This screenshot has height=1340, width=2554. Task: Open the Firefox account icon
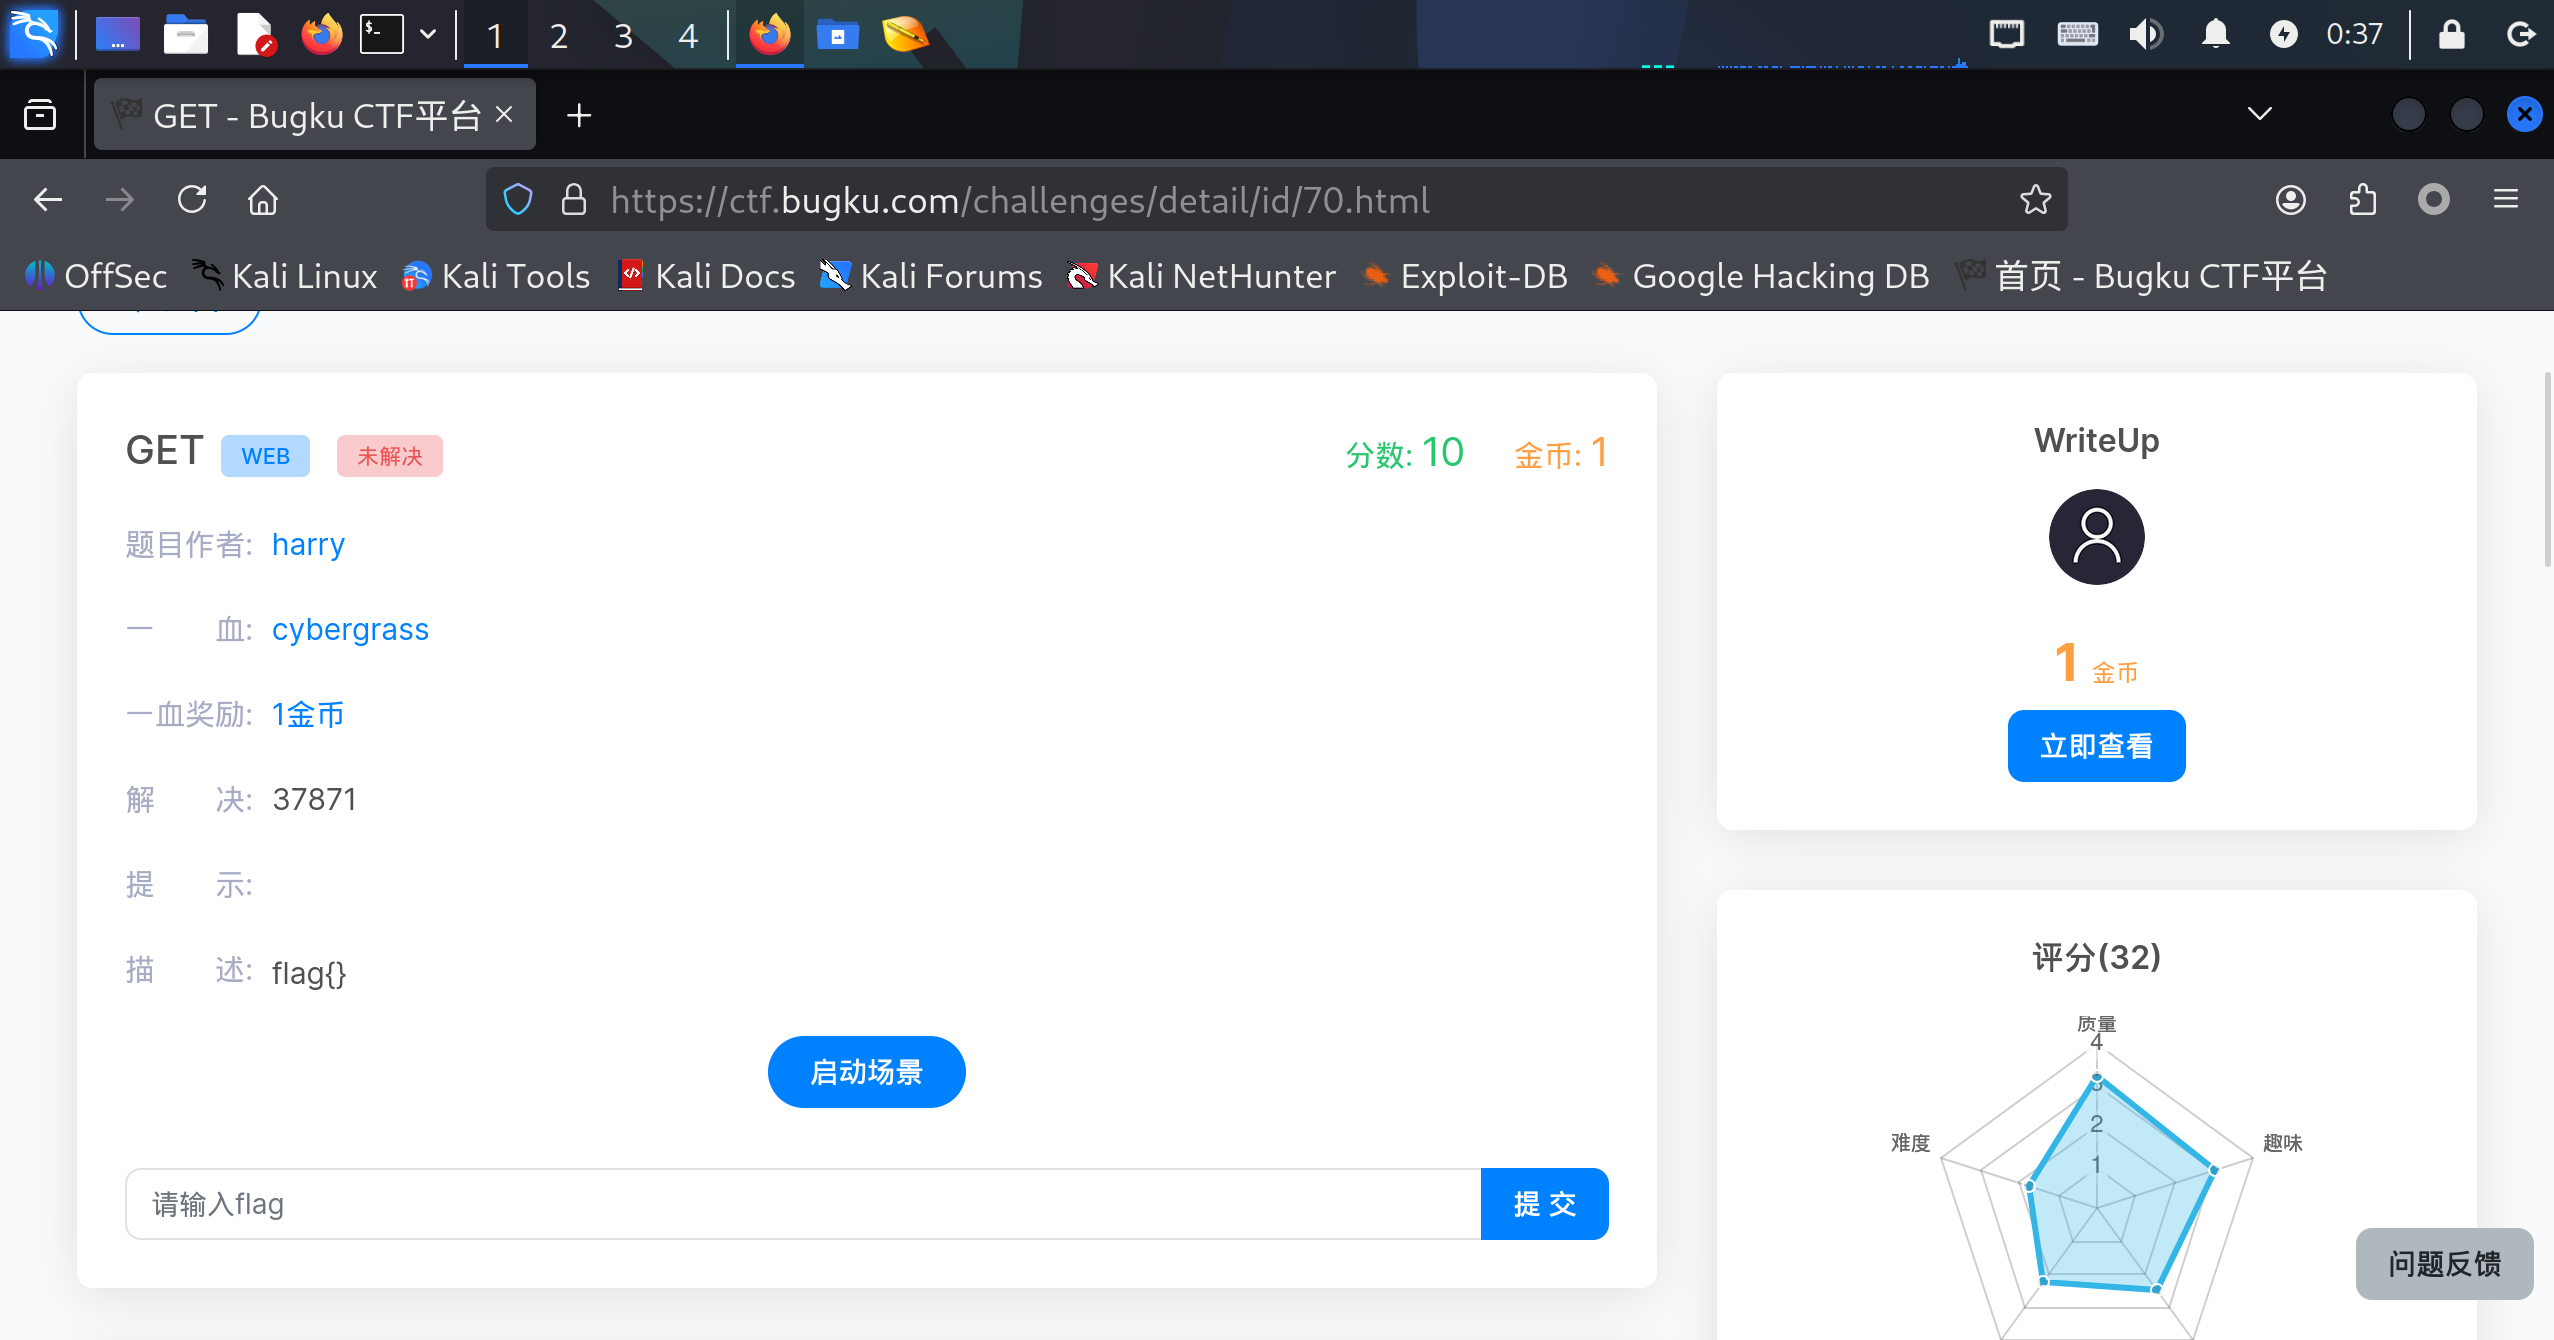2291,200
